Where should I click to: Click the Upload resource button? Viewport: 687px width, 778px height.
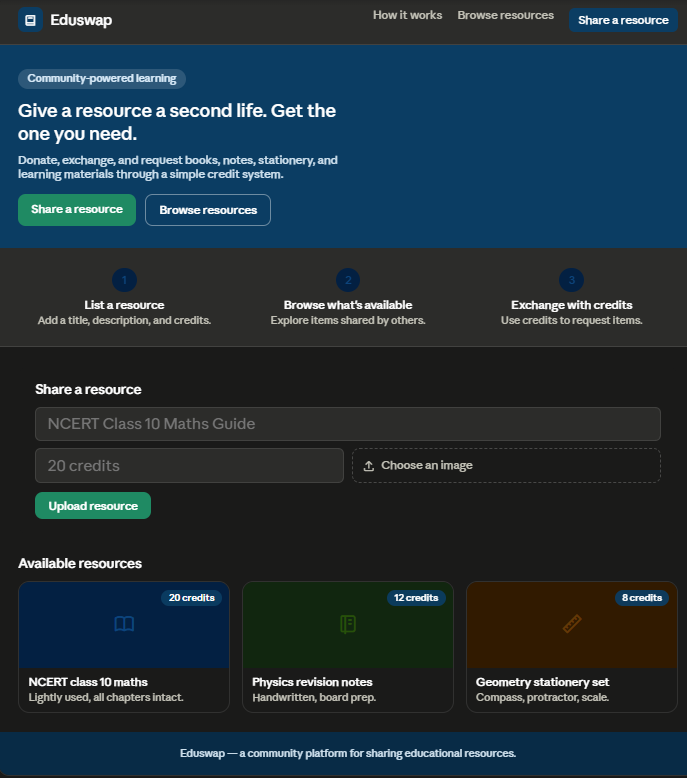pos(93,506)
